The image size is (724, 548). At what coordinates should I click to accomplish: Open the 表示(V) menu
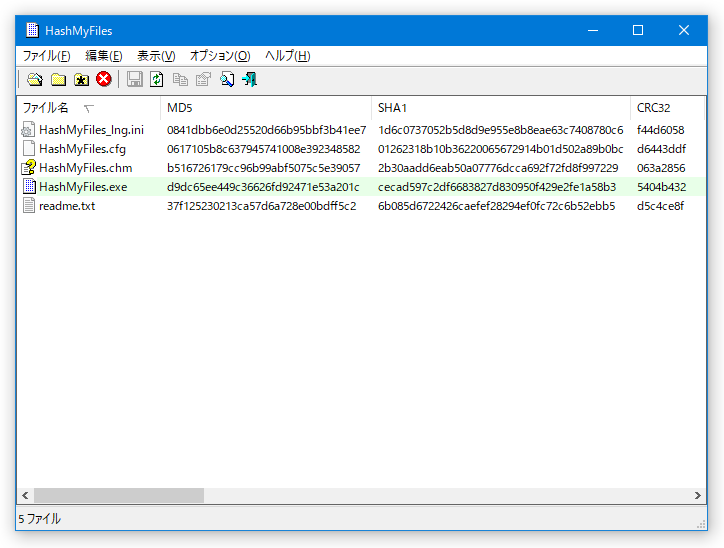pos(156,56)
